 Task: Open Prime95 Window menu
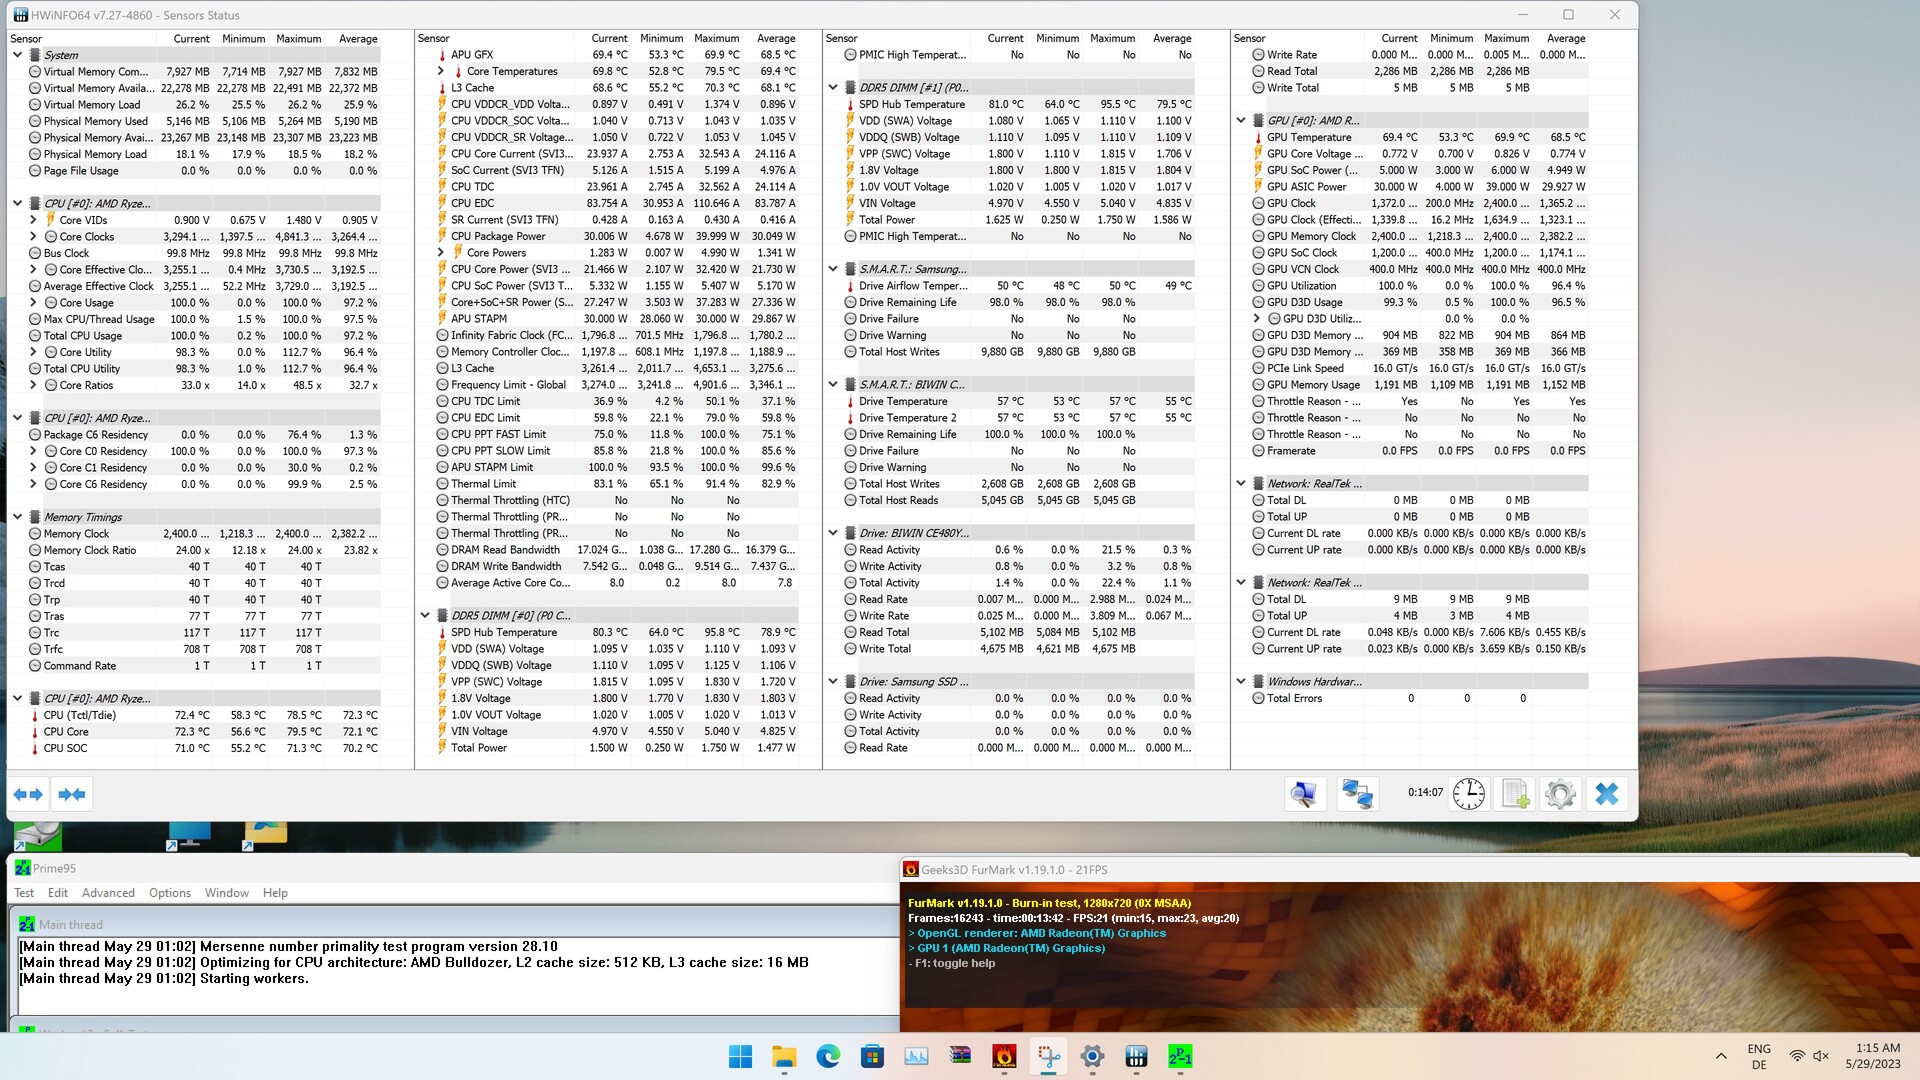(227, 893)
